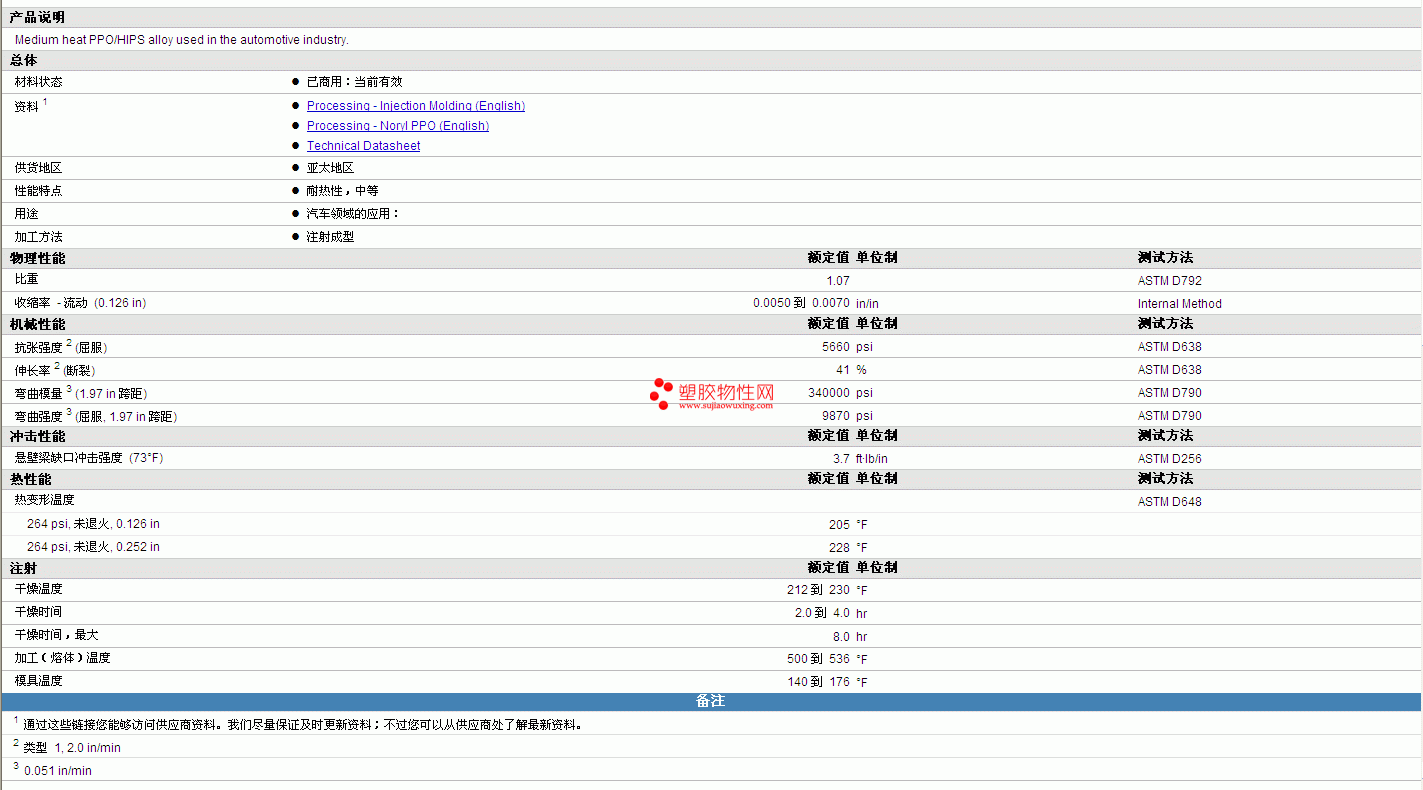Select the 弯曲模量 row label
This screenshot has width=1423, height=790.
(x=81, y=393)
